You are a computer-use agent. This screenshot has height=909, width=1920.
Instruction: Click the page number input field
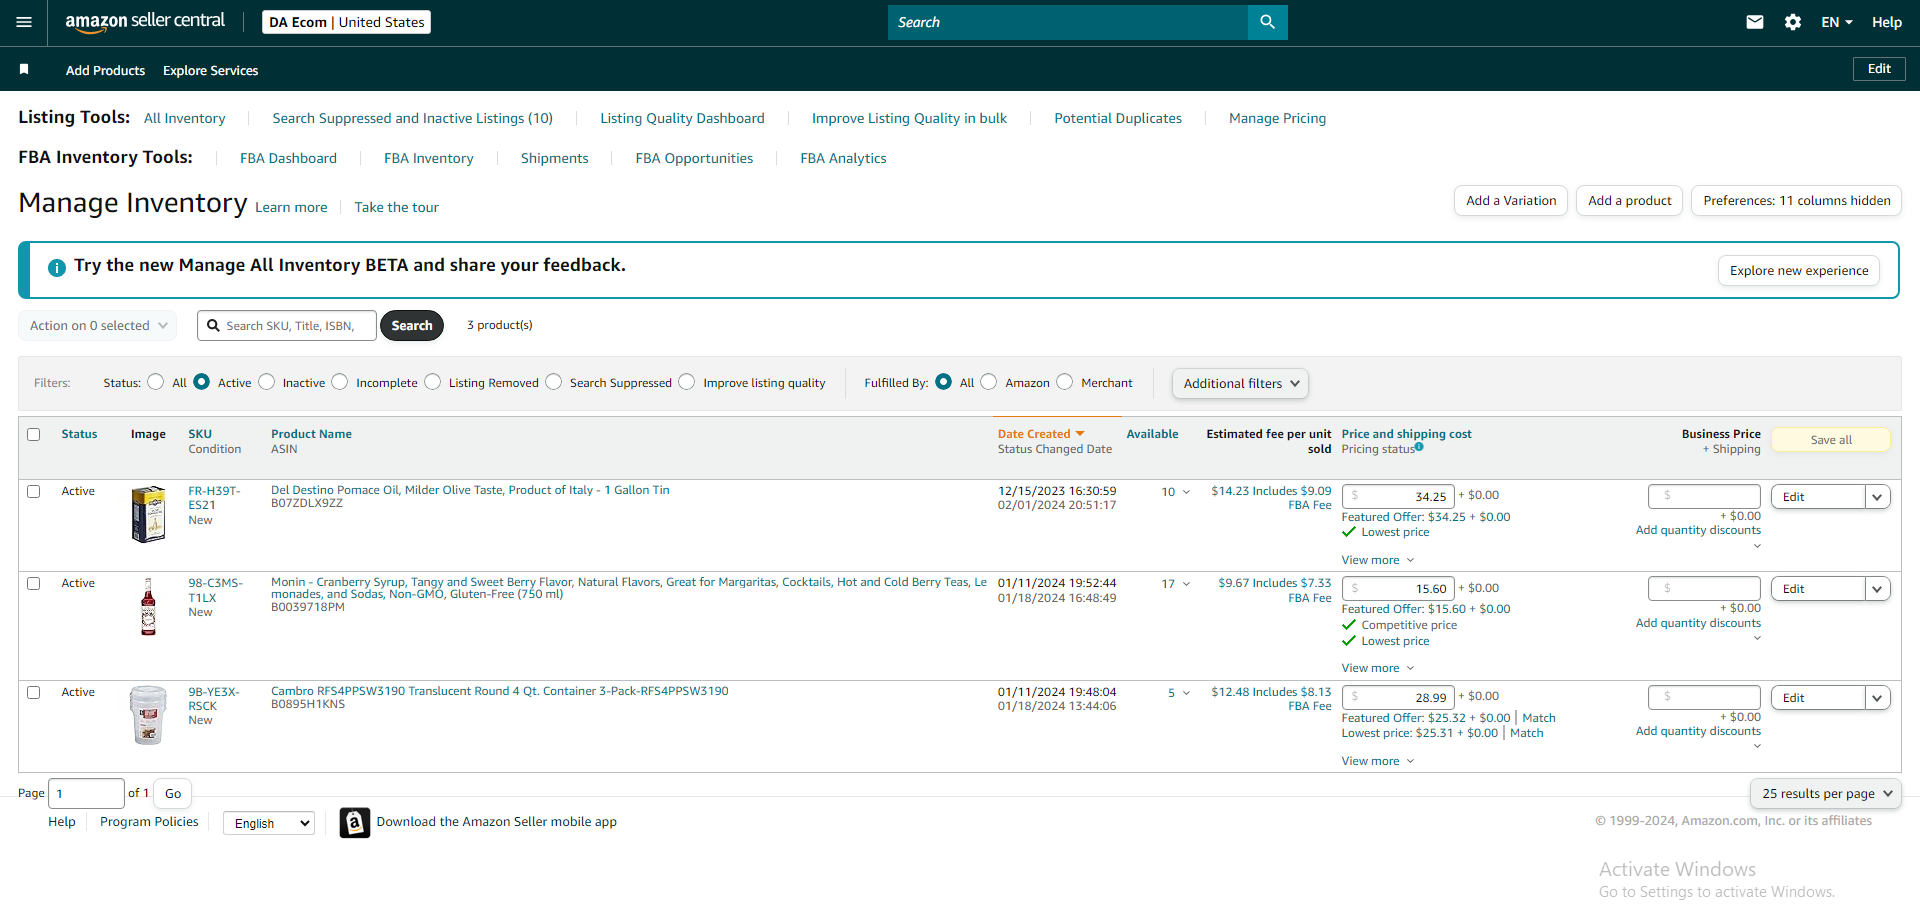(86, 793)
